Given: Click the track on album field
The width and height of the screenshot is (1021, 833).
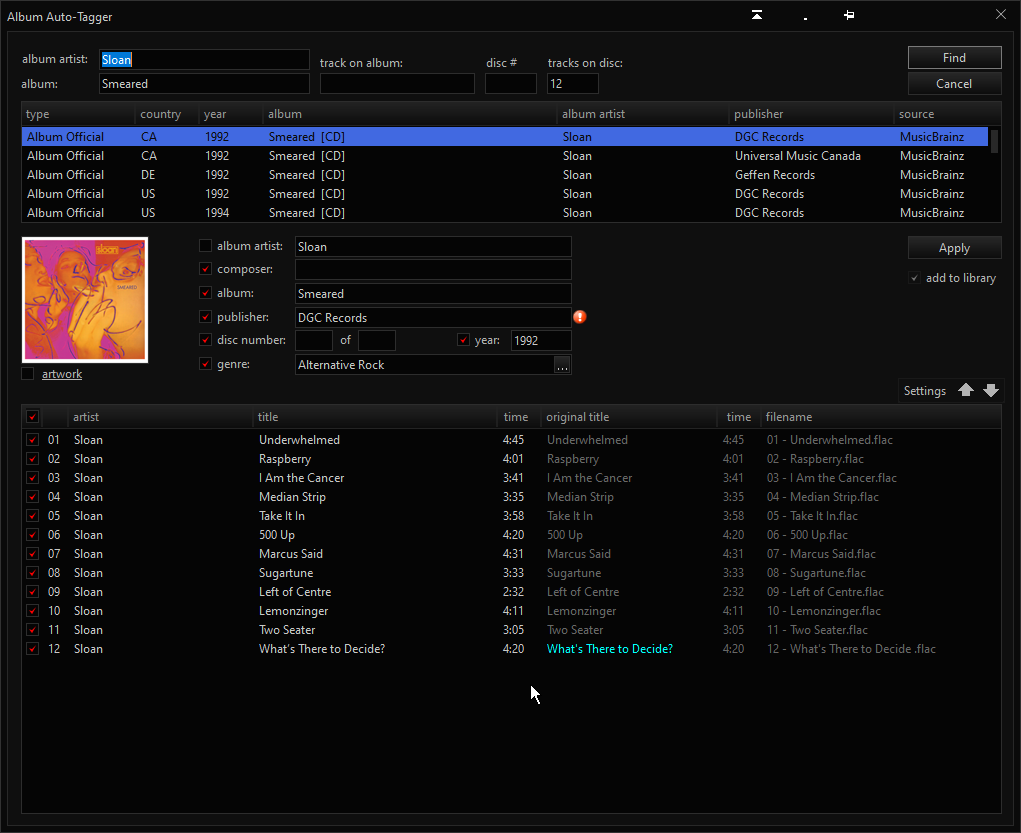Looking at the screenshot, I should [397, 83].
